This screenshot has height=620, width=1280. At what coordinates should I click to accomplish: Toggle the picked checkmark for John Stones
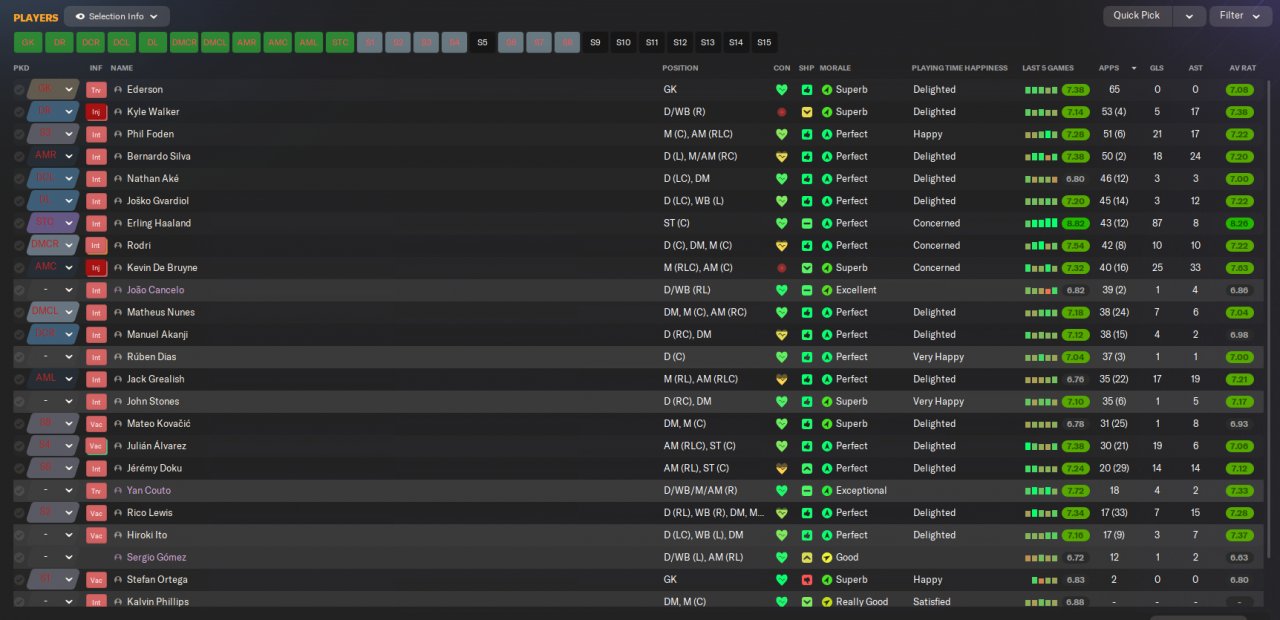pos(19,401)
